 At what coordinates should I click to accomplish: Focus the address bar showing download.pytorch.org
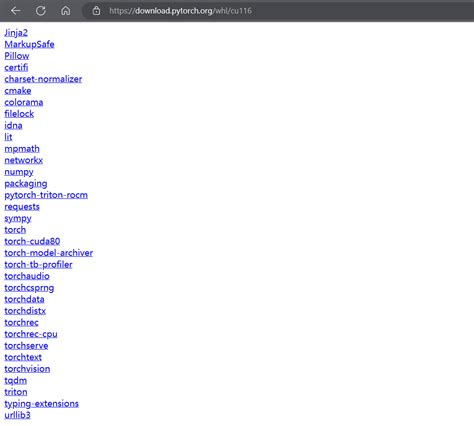tap(279, 11)
